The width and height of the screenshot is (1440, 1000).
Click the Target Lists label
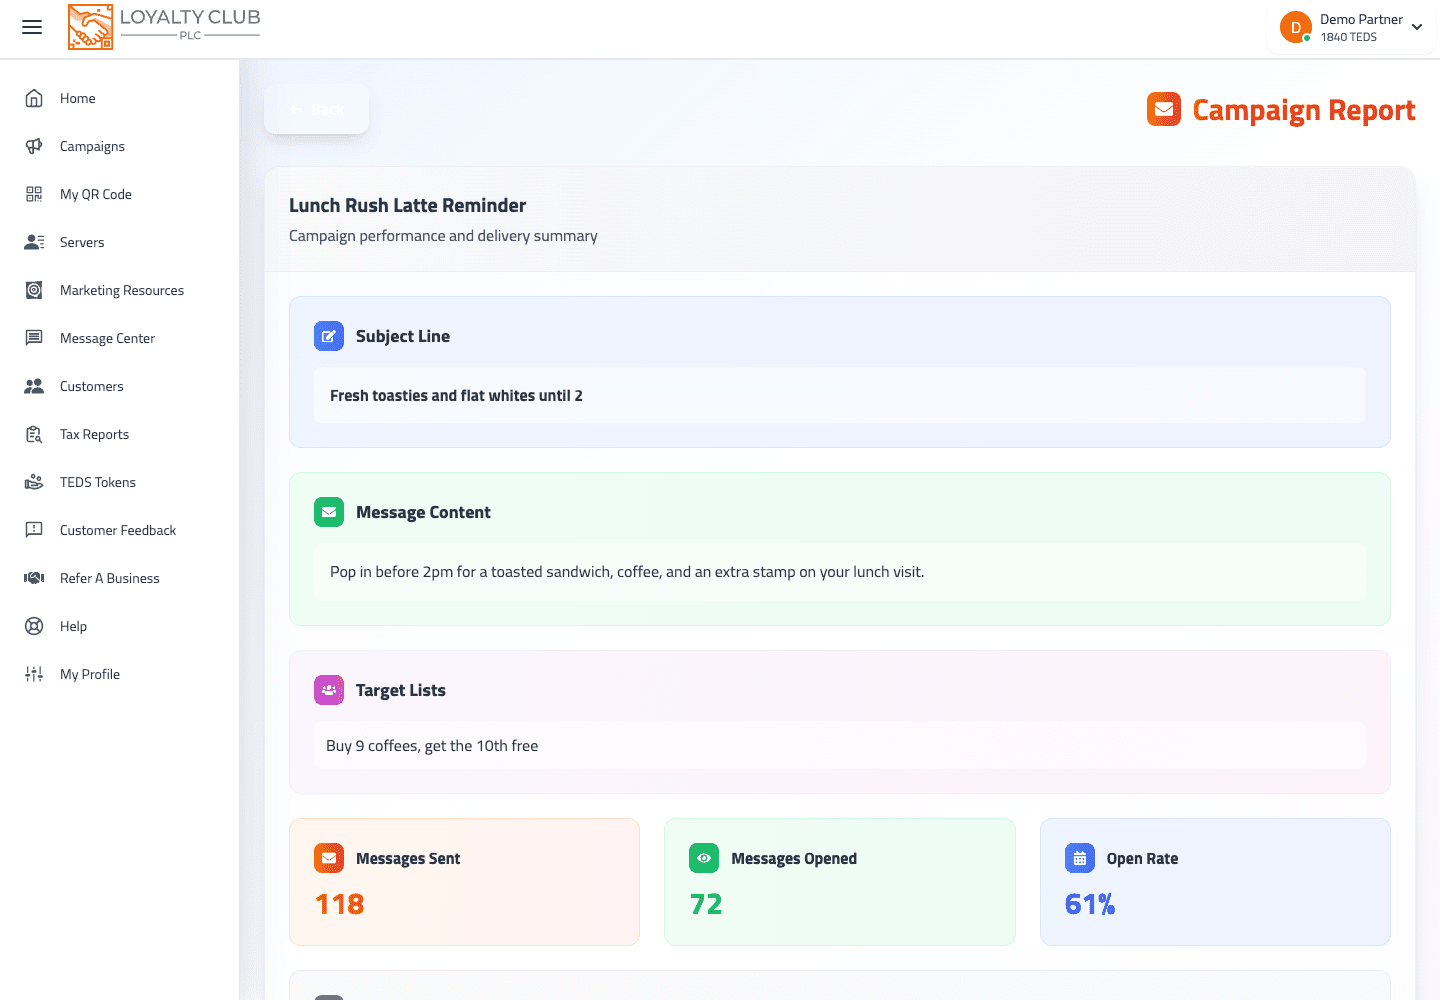(x=401, y=690)
